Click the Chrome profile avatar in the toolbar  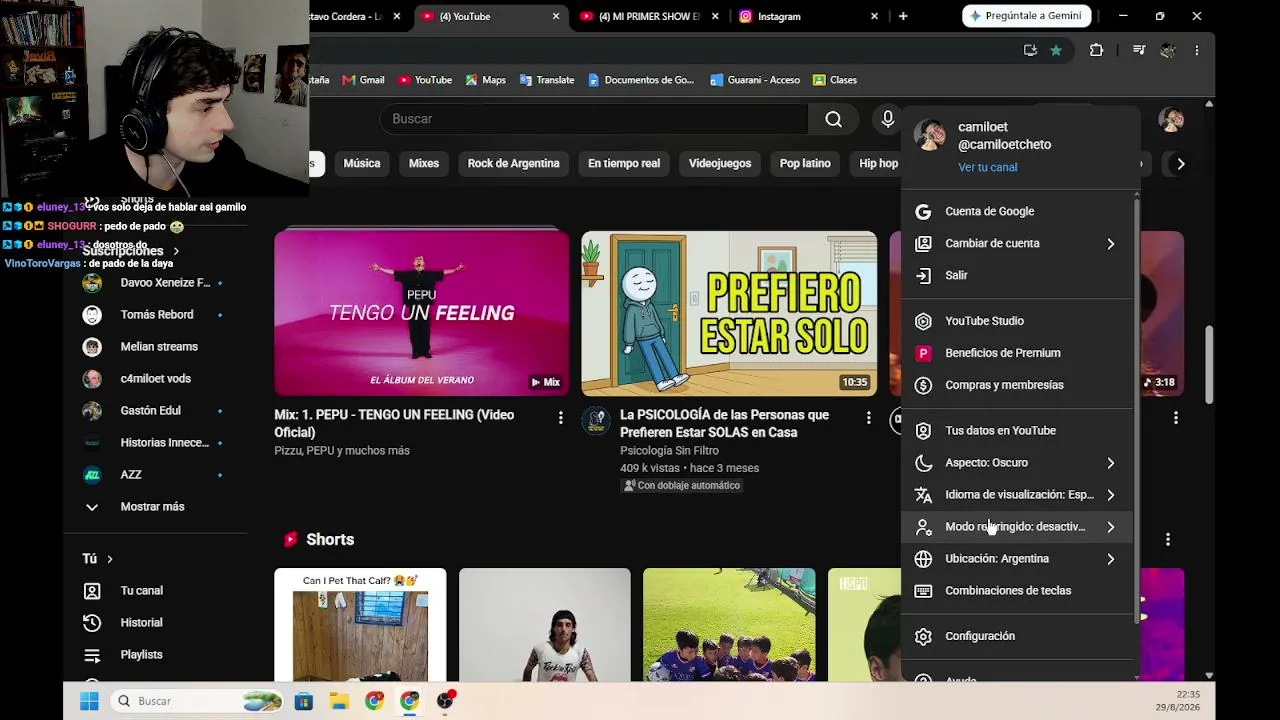[x=1167, y=50]
